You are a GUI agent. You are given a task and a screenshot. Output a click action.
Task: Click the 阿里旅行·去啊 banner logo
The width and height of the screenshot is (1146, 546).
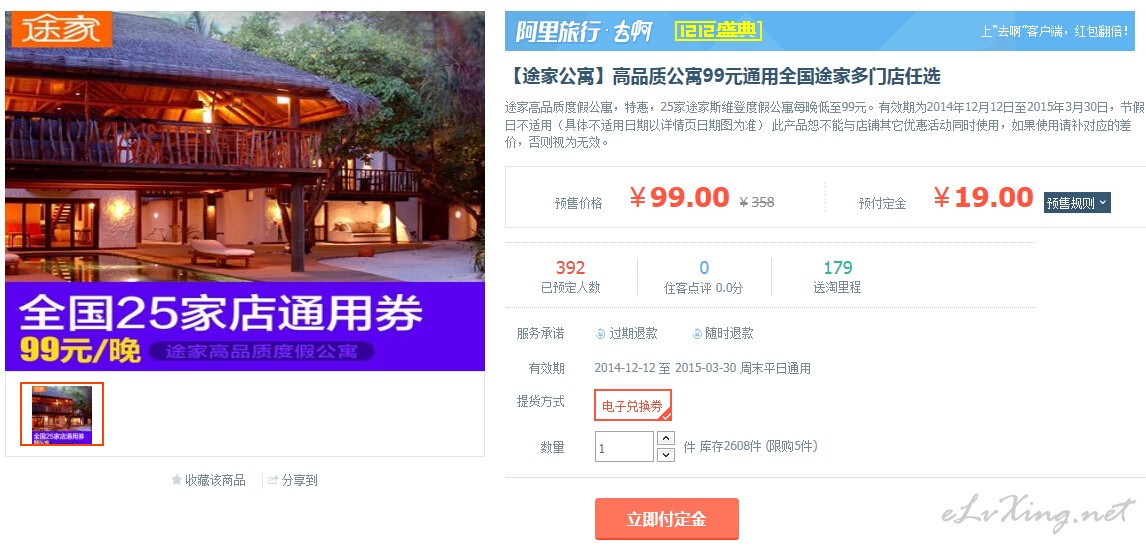click(585, 31)
